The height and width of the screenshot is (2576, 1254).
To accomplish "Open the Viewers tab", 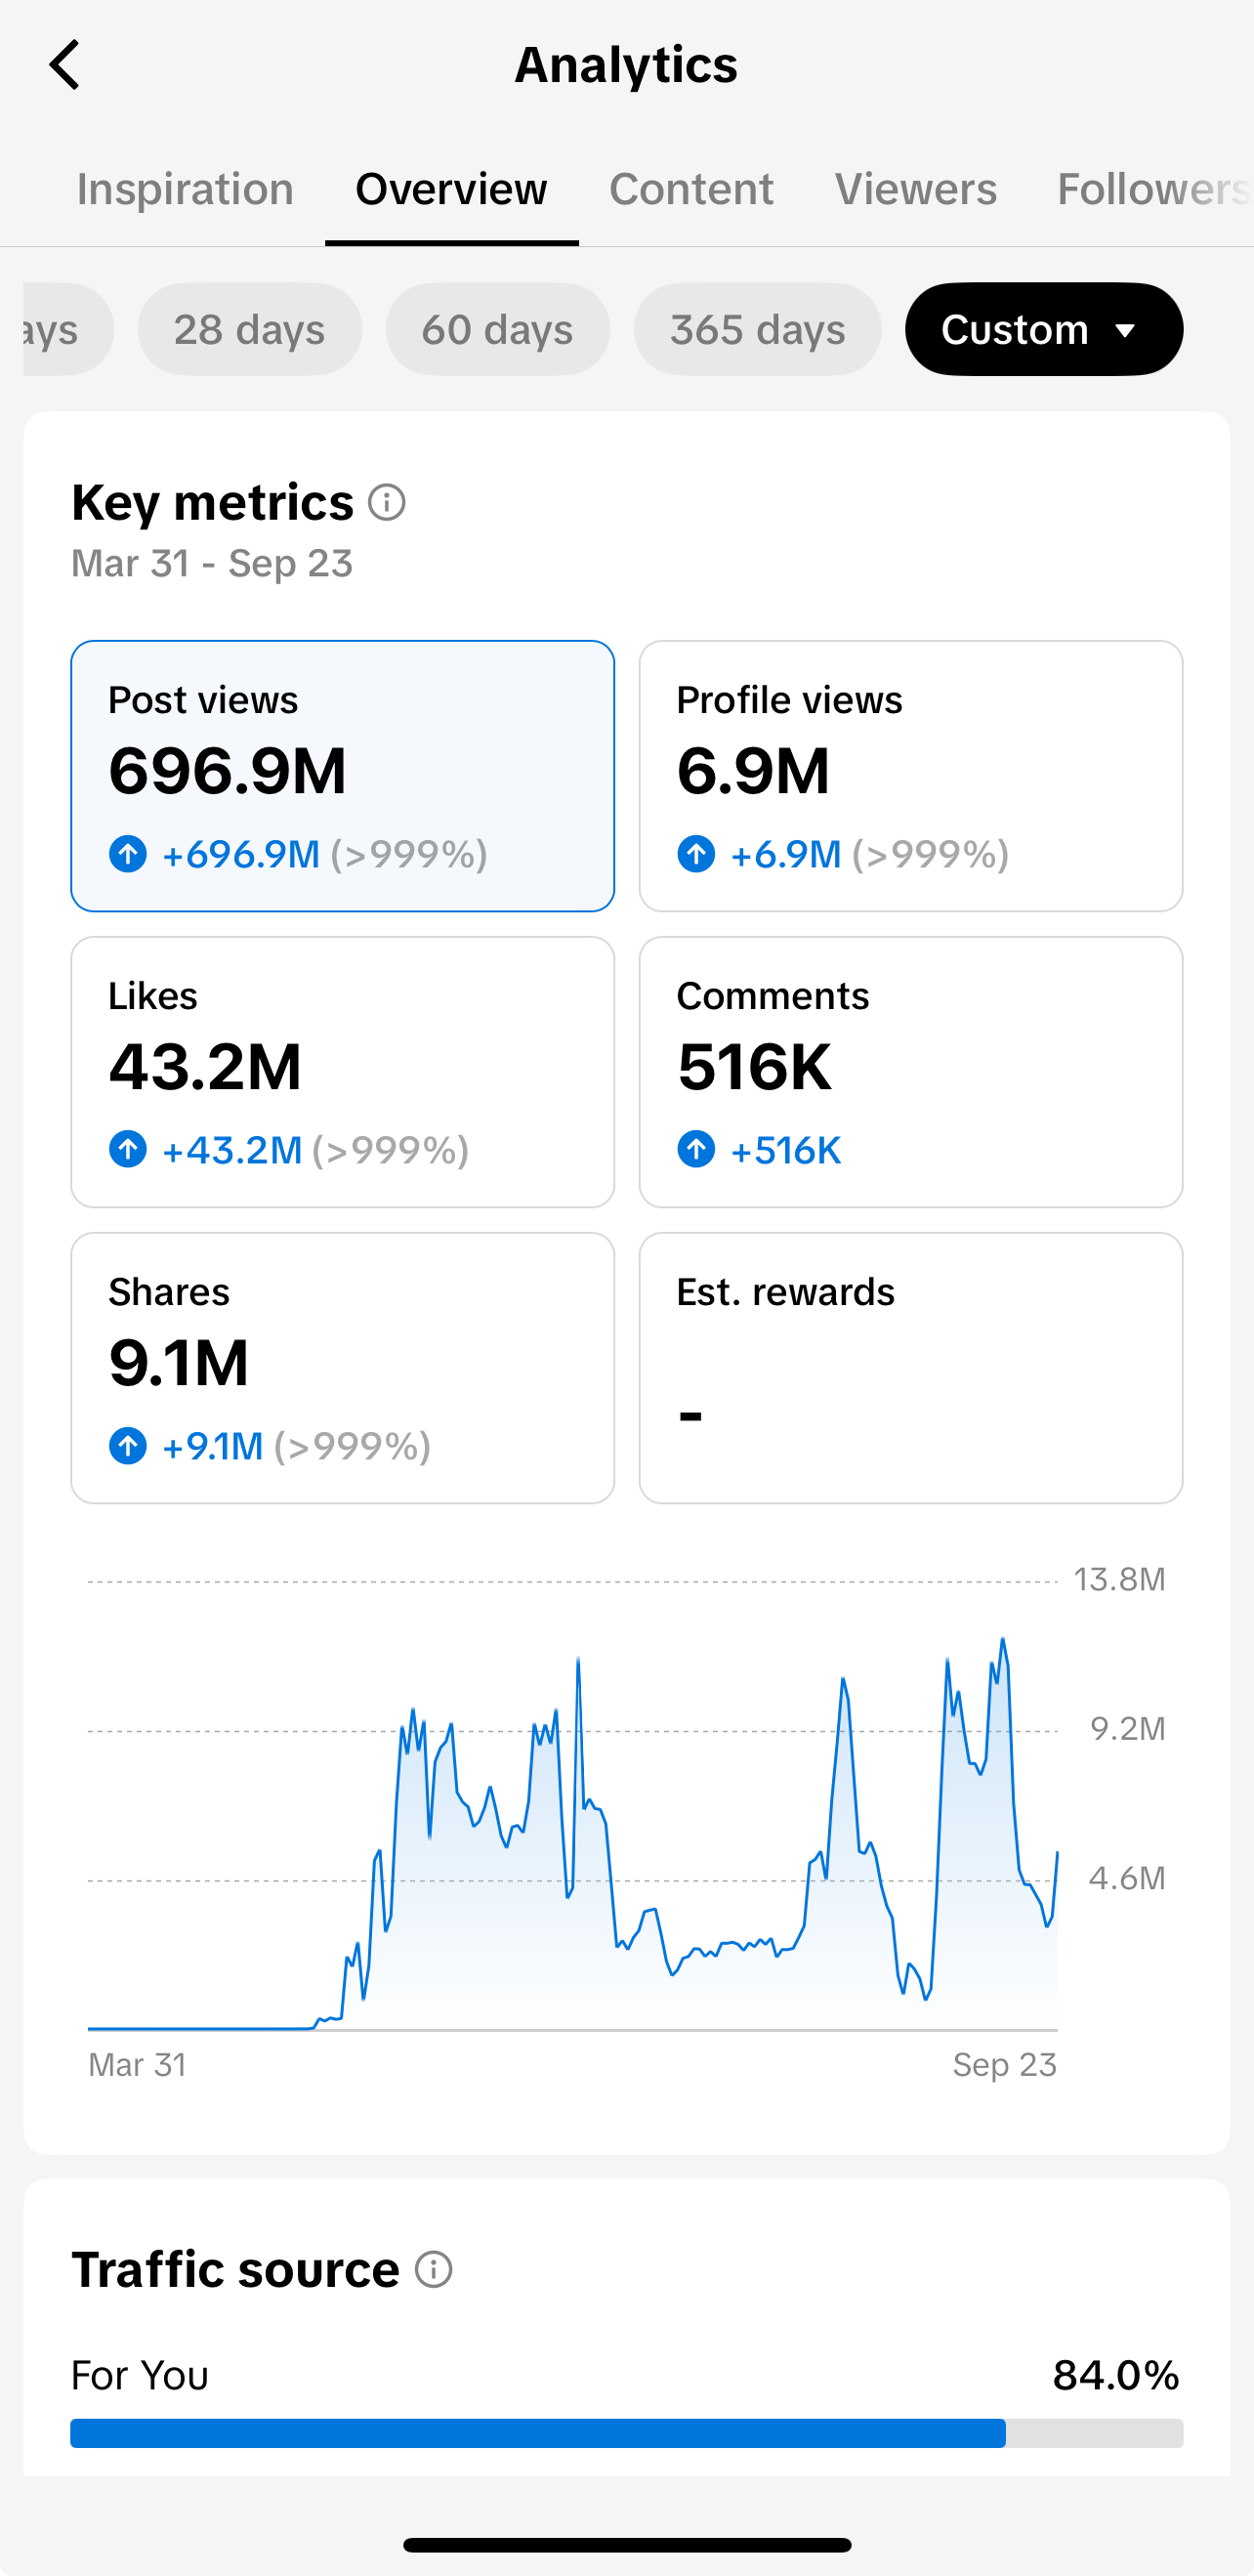I will tap(916, 189).
